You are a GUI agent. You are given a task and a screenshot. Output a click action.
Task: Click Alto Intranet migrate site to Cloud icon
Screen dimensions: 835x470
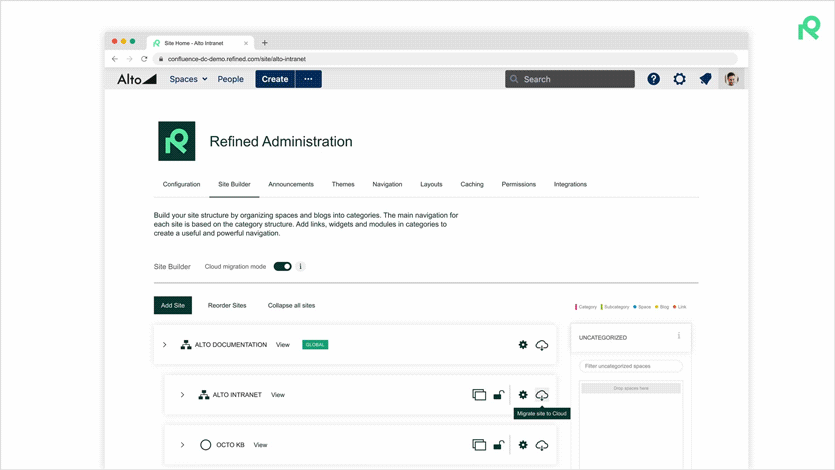pyautogui.click(x=542, y=395)
